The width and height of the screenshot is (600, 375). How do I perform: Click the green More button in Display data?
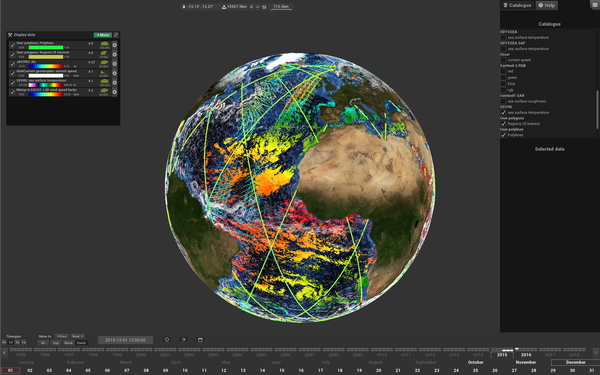coord(103,35)
